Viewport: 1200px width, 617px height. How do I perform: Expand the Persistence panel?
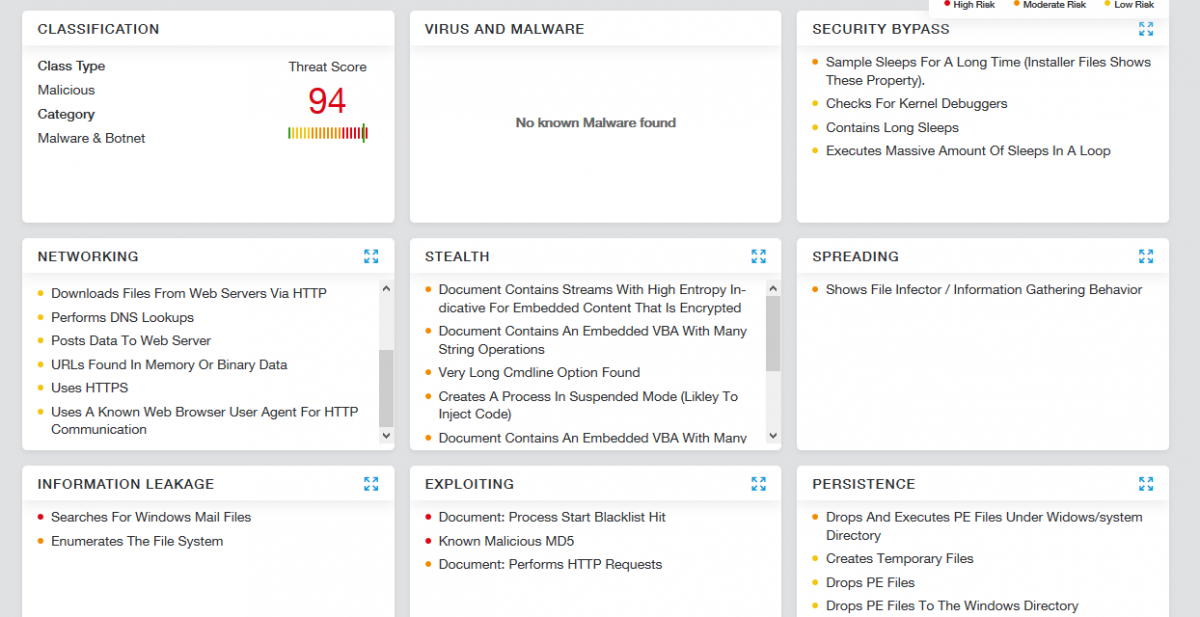click(1146, 484)
